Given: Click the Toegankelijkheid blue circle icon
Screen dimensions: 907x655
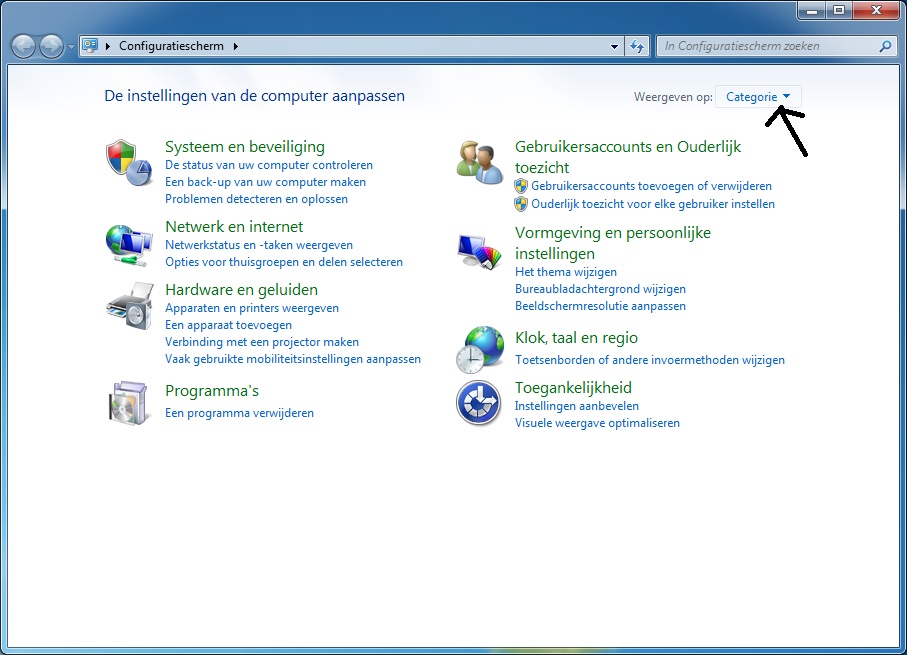Looking at the screenshot, I should point(478,403).
